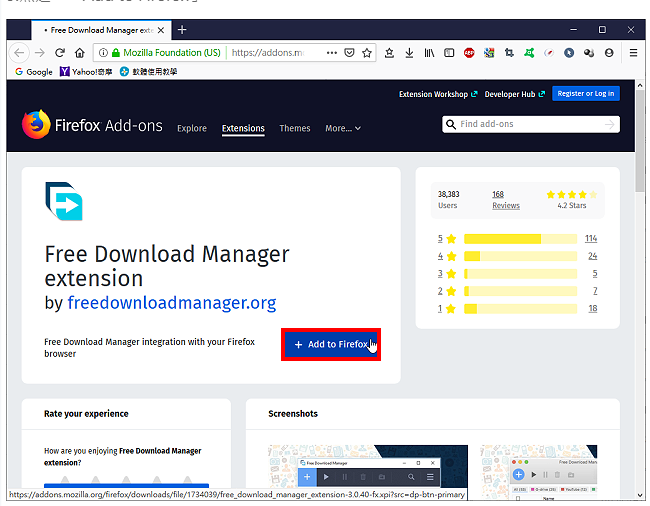The height and width of the screenshot is (506, 650).
Task: Click Add to Firefox button
Action: [x=331, y=344]
